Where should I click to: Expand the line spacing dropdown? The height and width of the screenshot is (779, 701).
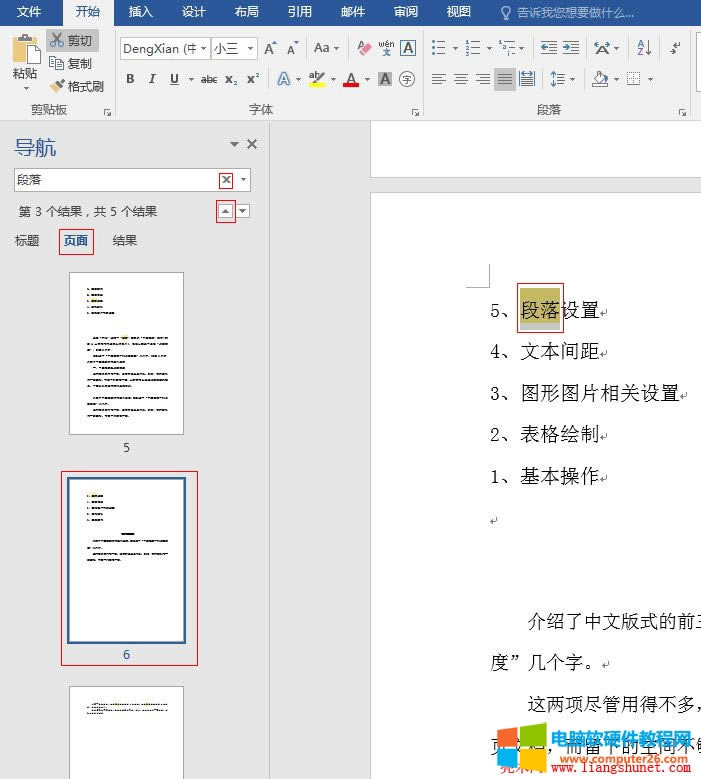coord(571,79)
